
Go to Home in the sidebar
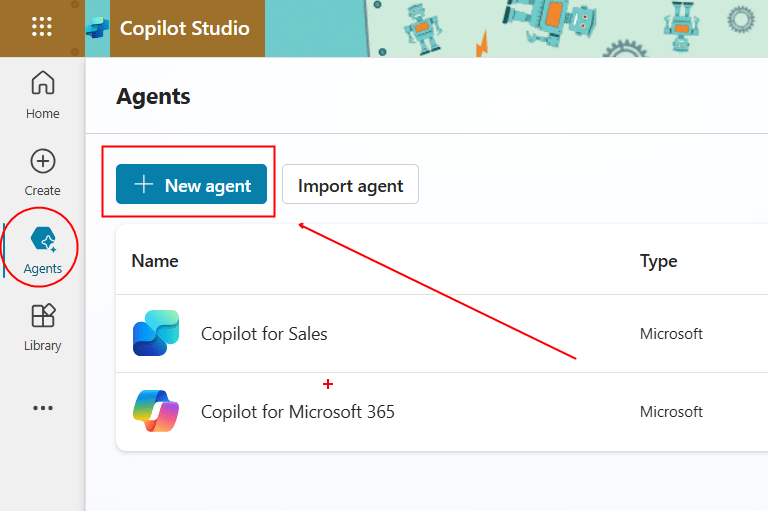point(43,95)
